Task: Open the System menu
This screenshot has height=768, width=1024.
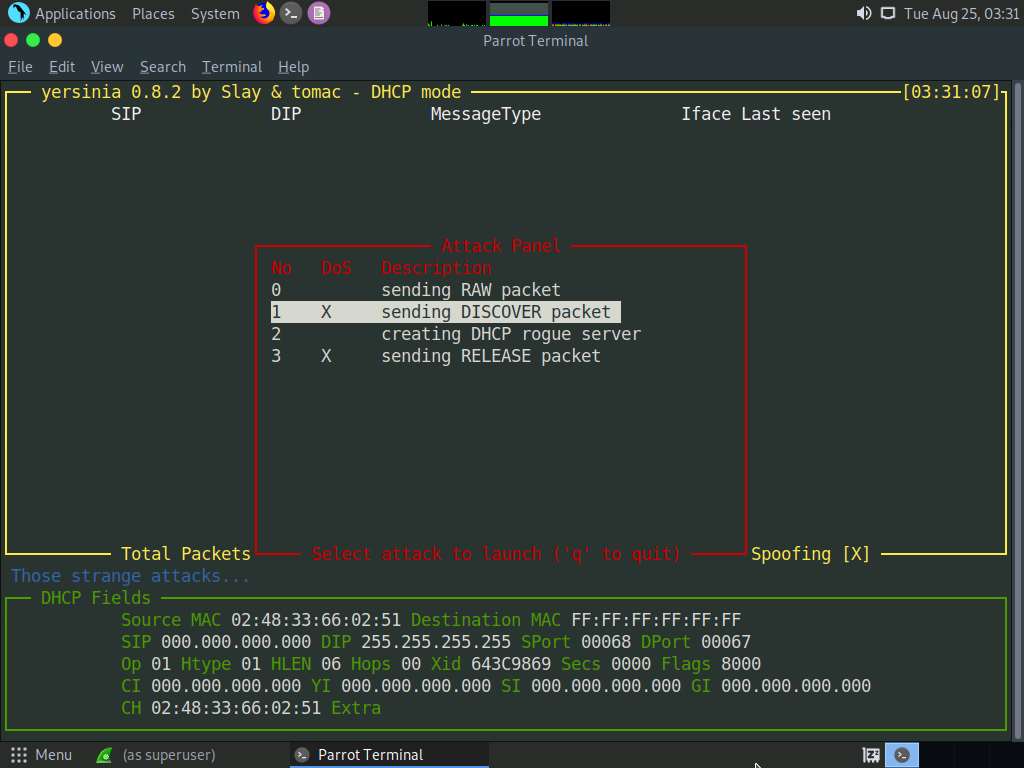Action: coord(215,14)
